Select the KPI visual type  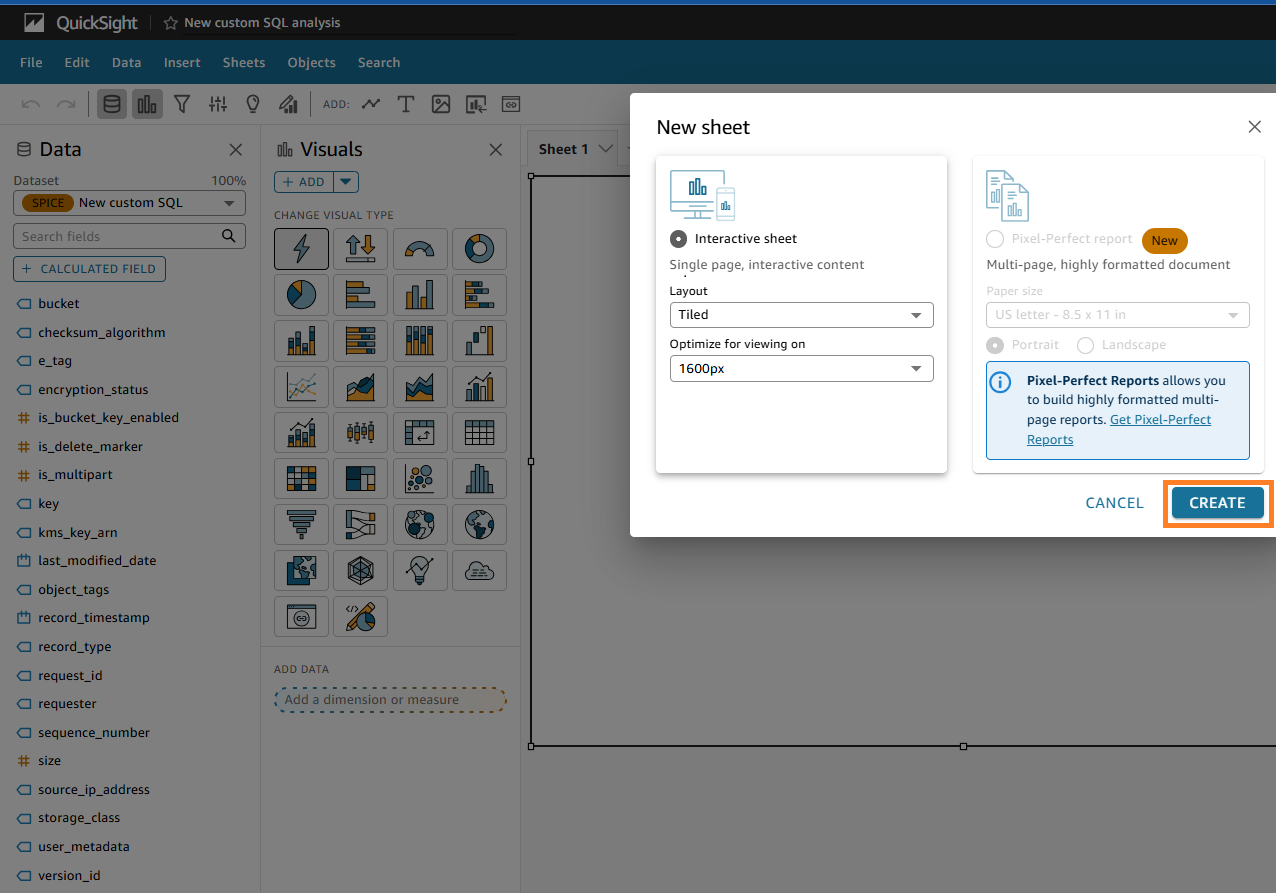360,248
